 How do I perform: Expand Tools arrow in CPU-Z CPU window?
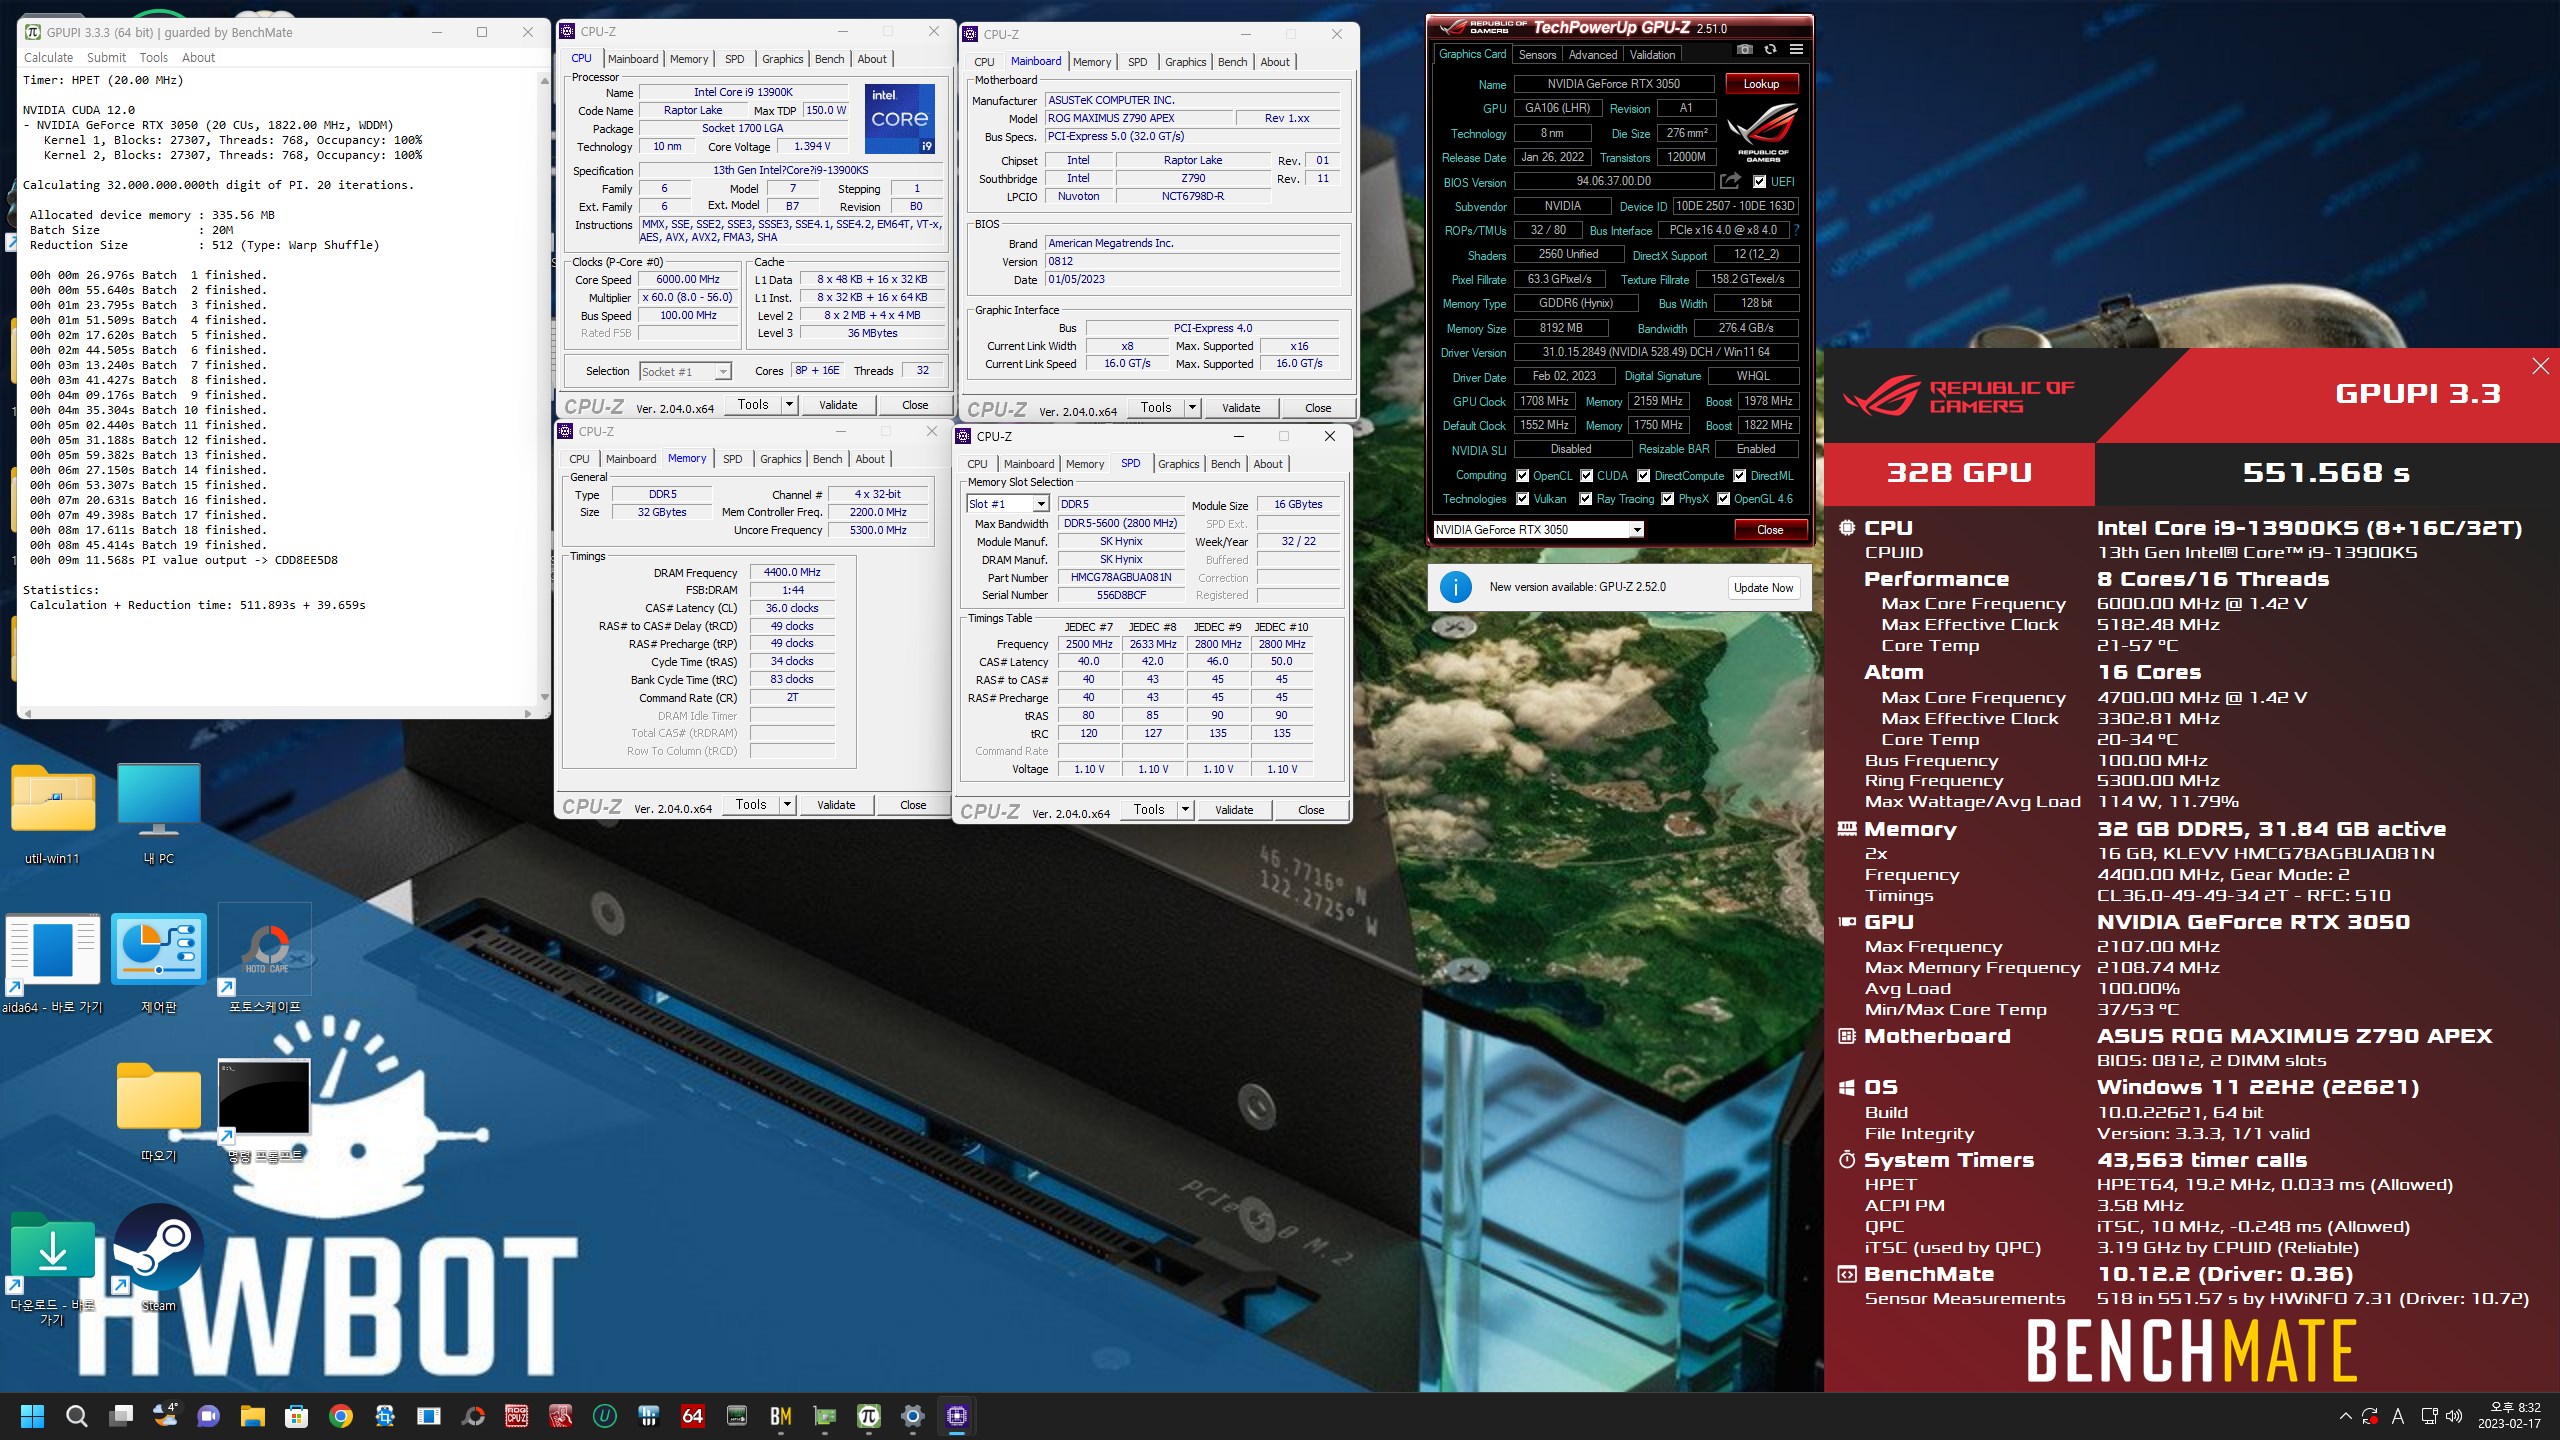pyautogui.click(x=790, y=405)
